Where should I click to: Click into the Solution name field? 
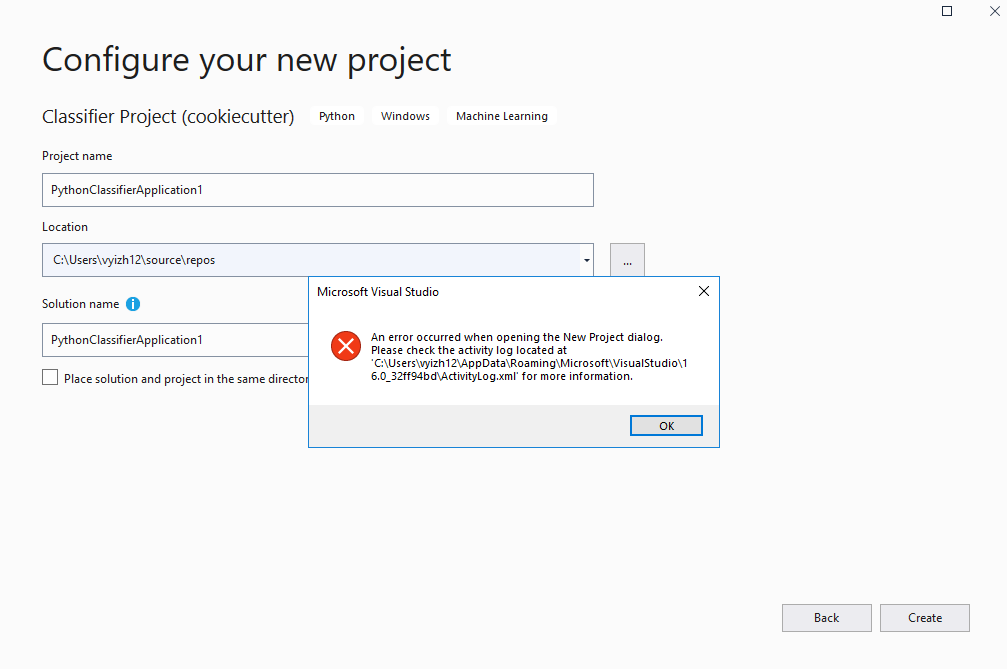[175, 340]
